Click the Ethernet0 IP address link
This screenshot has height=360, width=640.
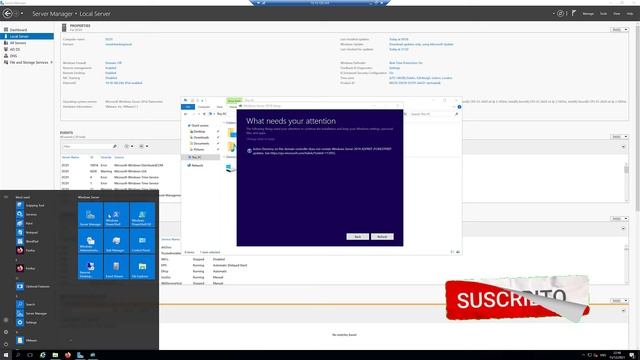click(124, 82)
